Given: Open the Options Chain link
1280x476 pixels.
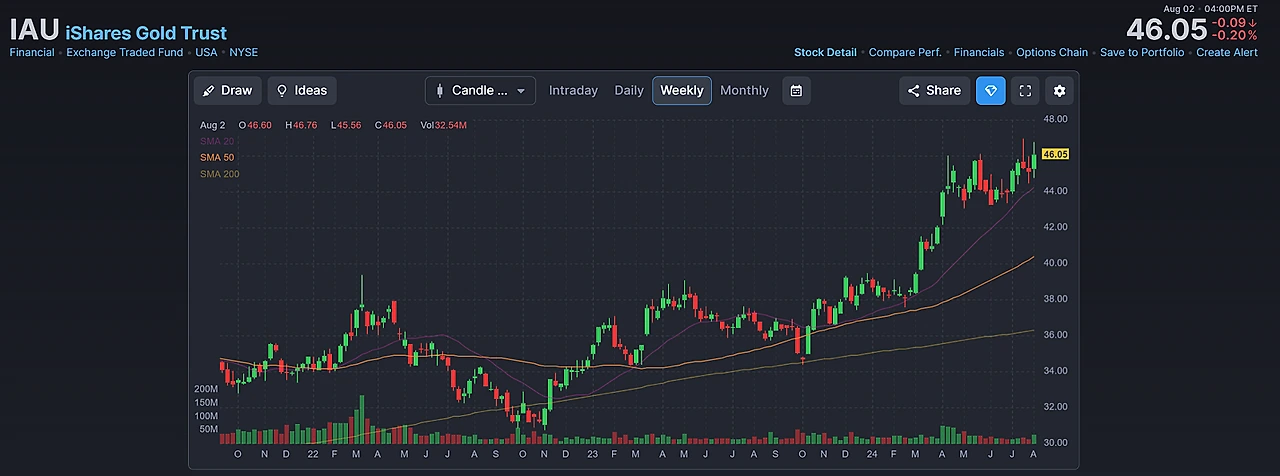Looking at the screenshot, I should pyautogui.click(x=1052, y=52).
